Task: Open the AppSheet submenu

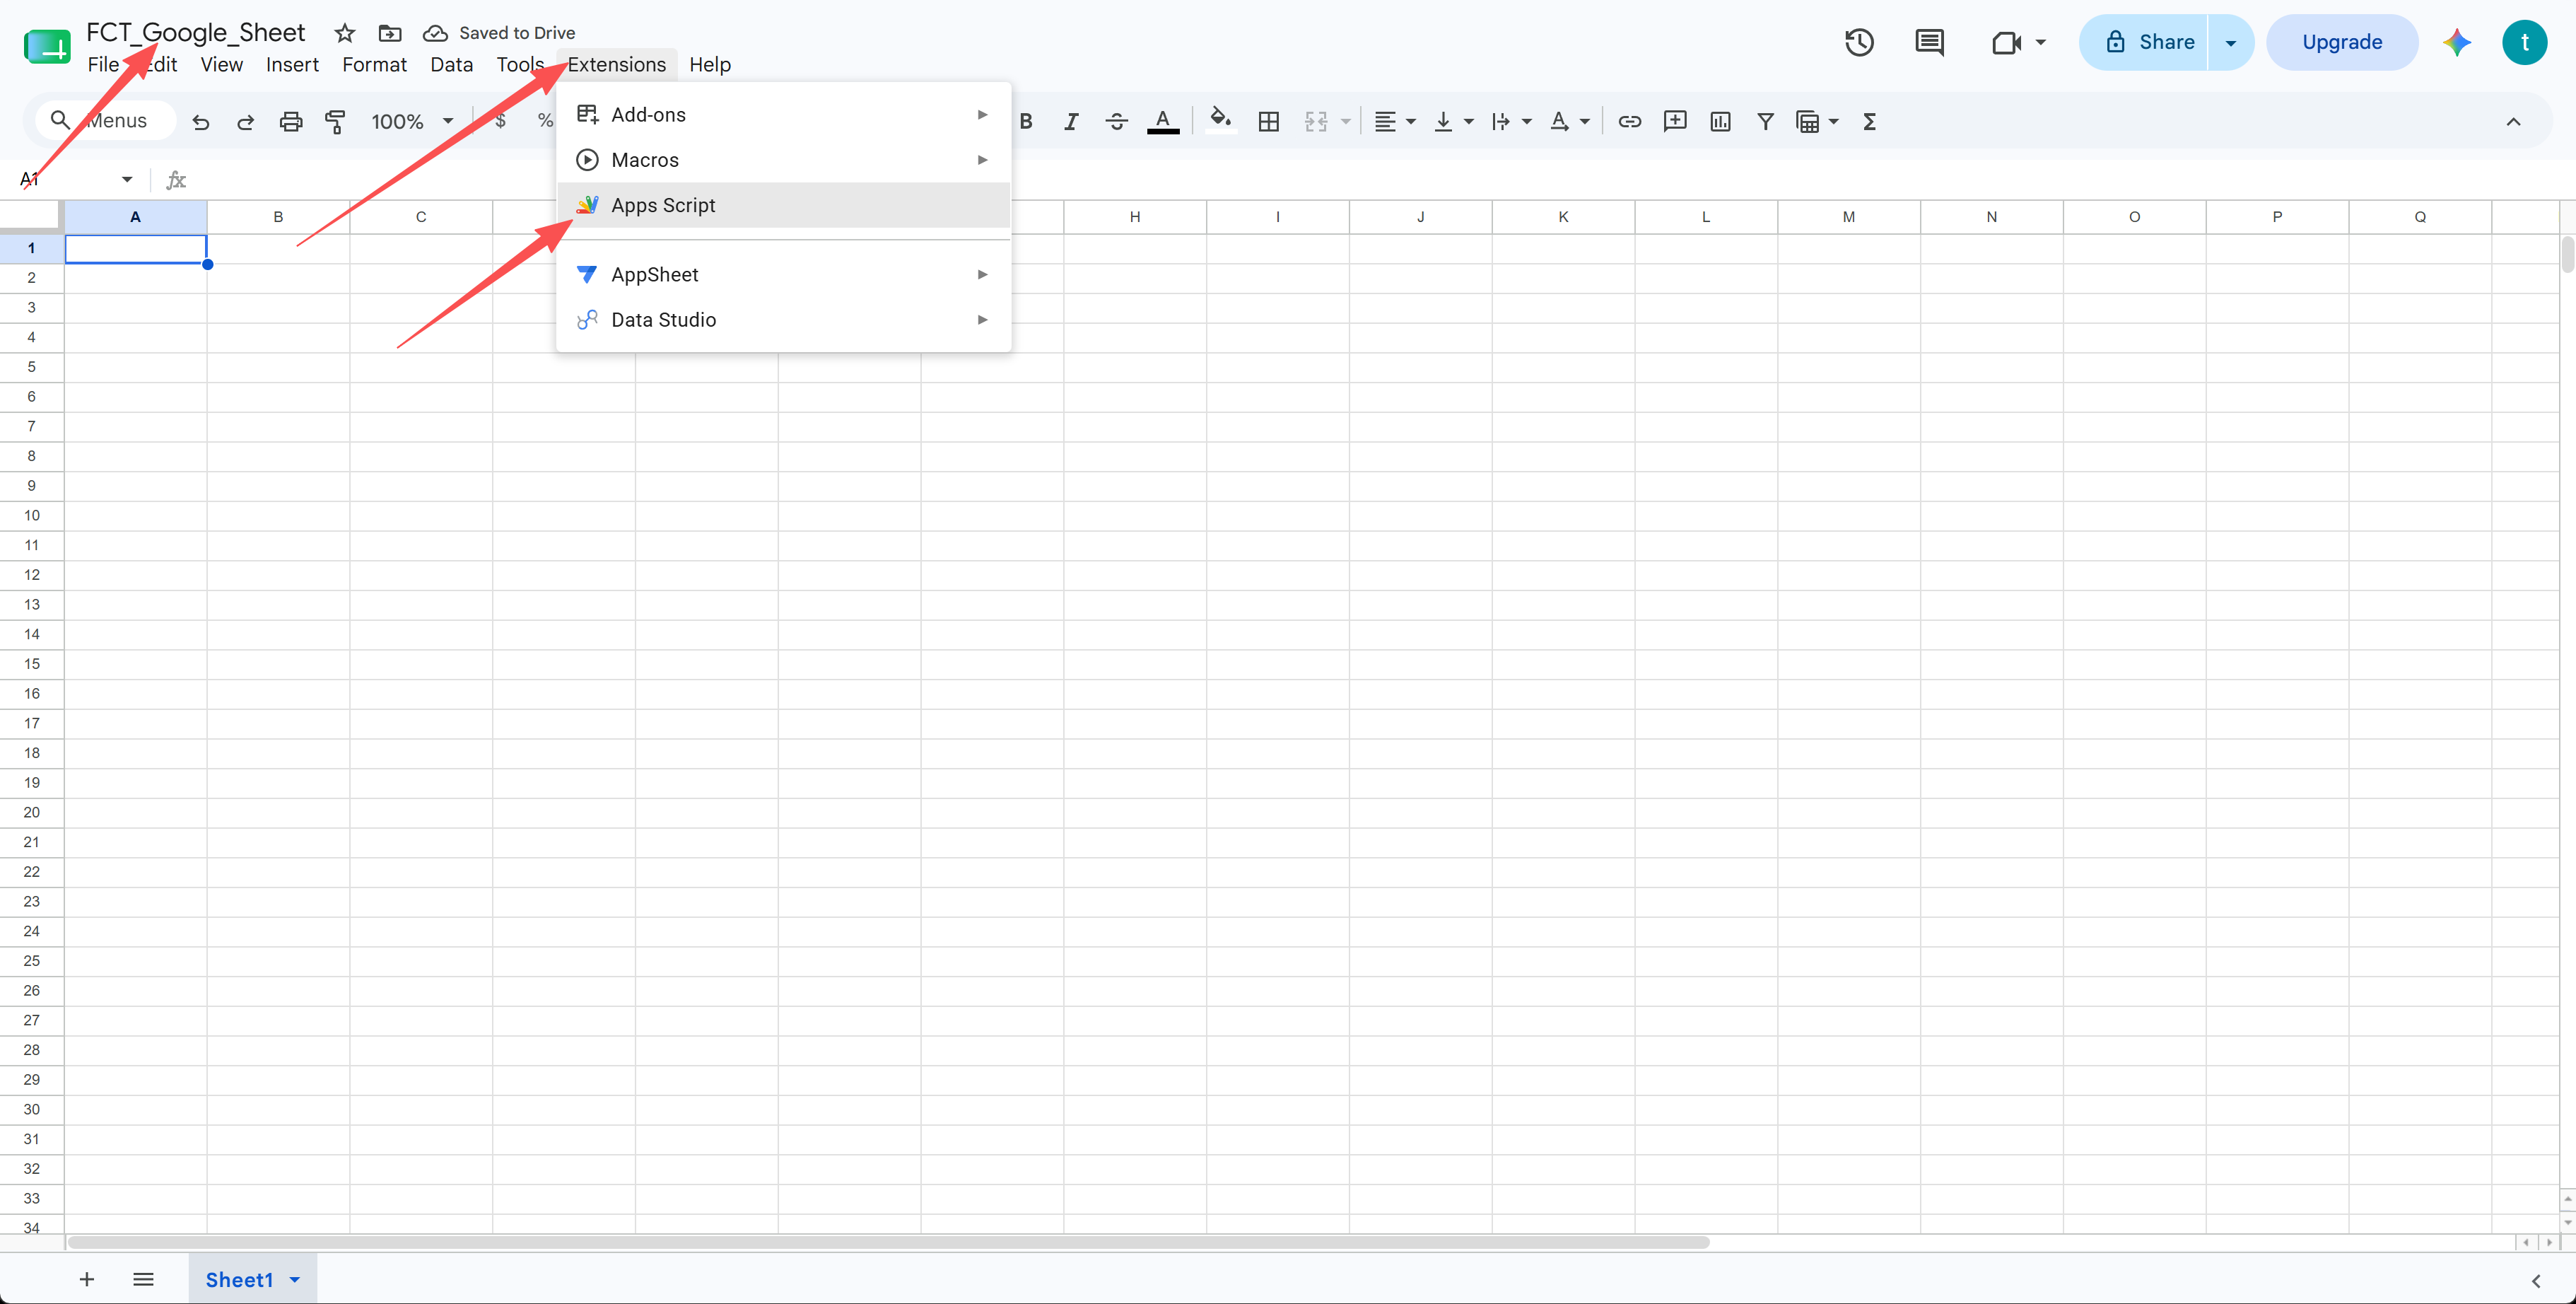Action: tap(783, 274)
